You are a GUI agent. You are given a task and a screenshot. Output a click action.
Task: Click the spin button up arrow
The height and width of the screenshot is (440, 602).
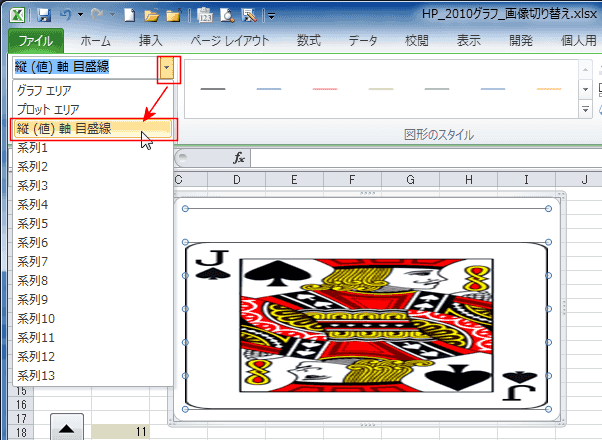67,427
